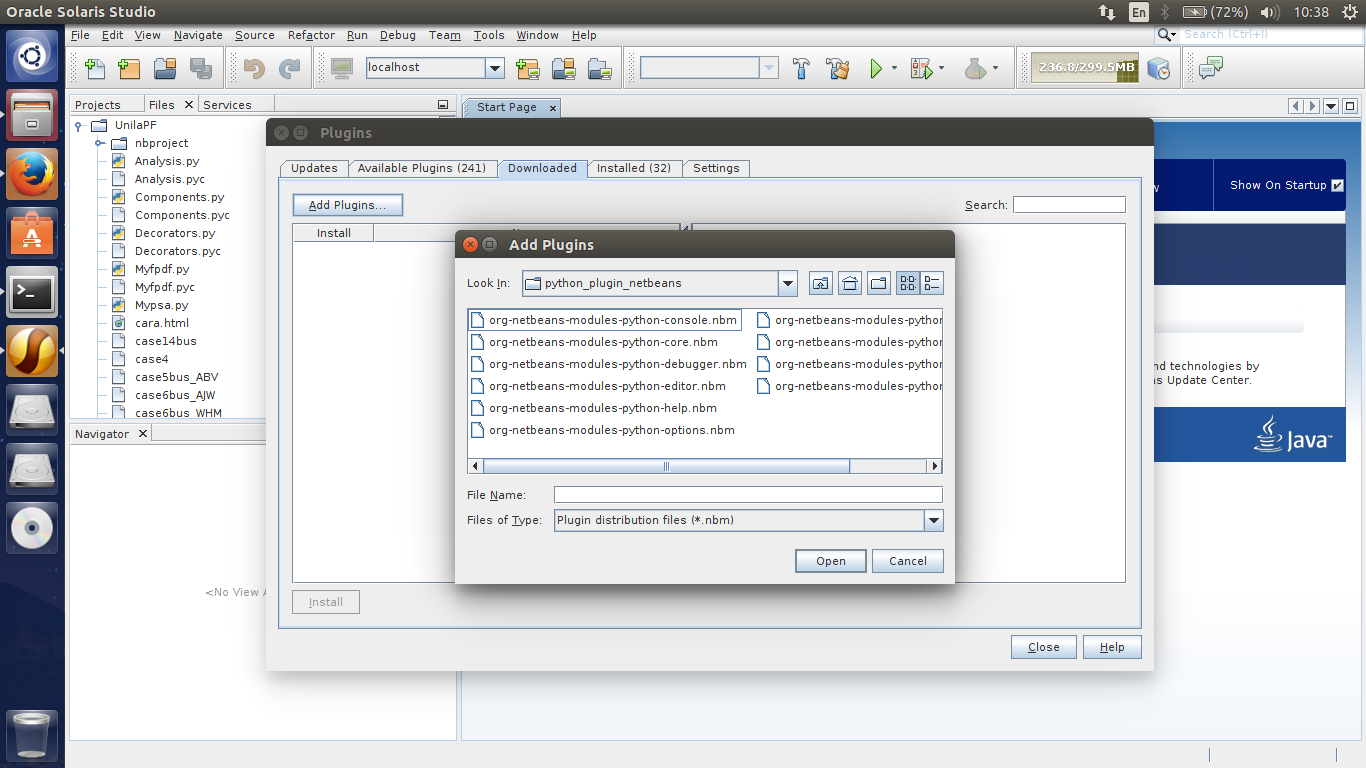
Task: Click the Redo arrow in the toolbar
Action: coord(289,68)
